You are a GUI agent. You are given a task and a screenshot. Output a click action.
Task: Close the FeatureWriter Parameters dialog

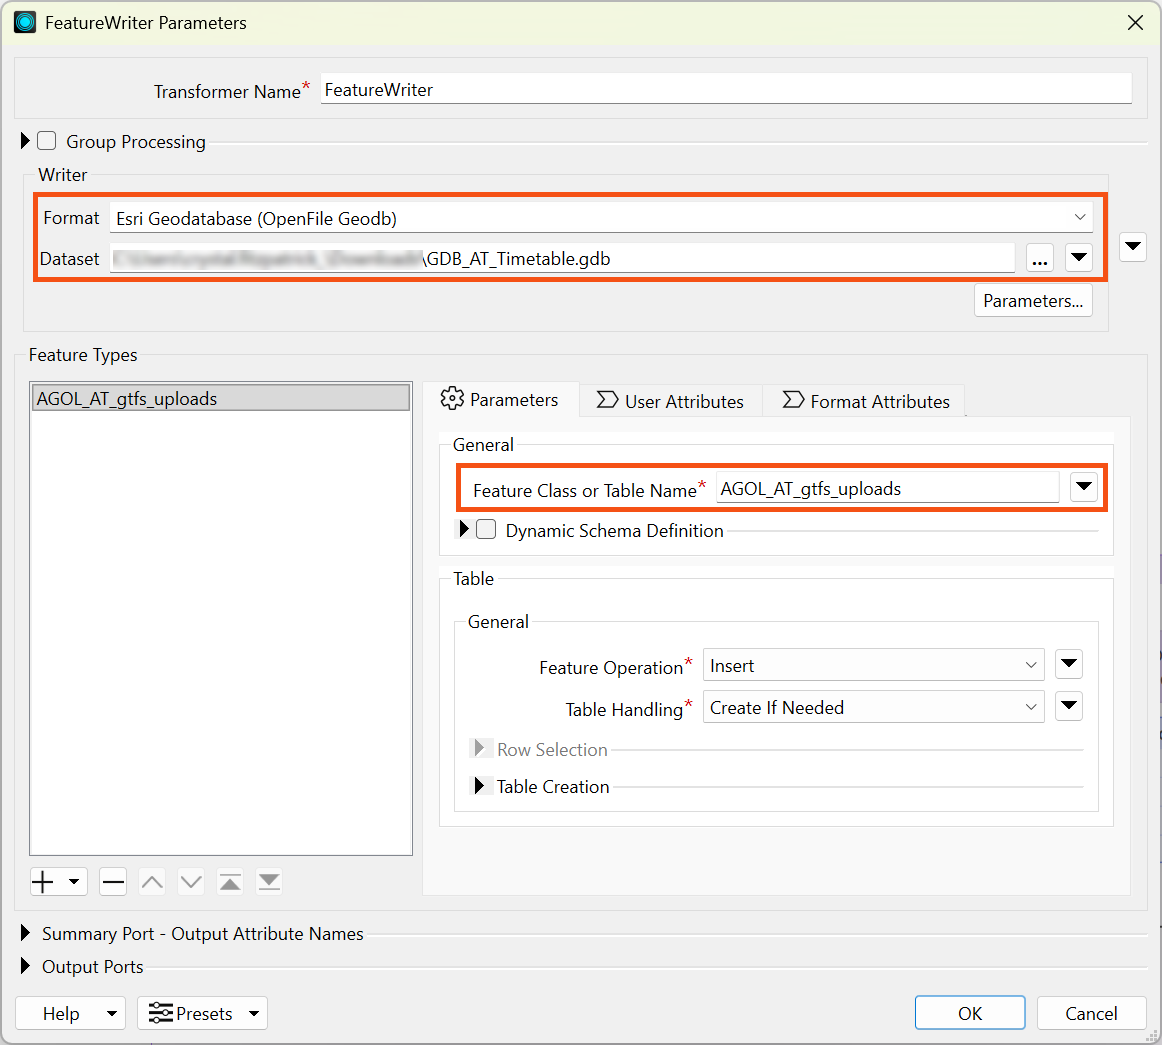pos(1135,23)
